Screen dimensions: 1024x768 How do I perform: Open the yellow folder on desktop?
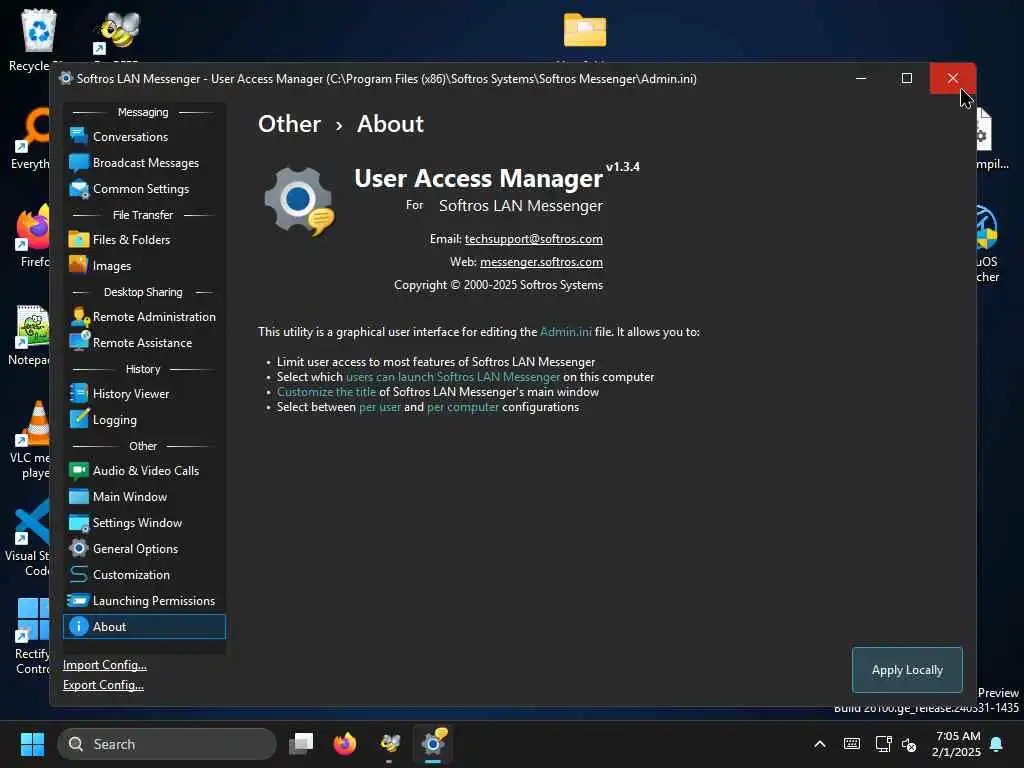tap(585, 30)
